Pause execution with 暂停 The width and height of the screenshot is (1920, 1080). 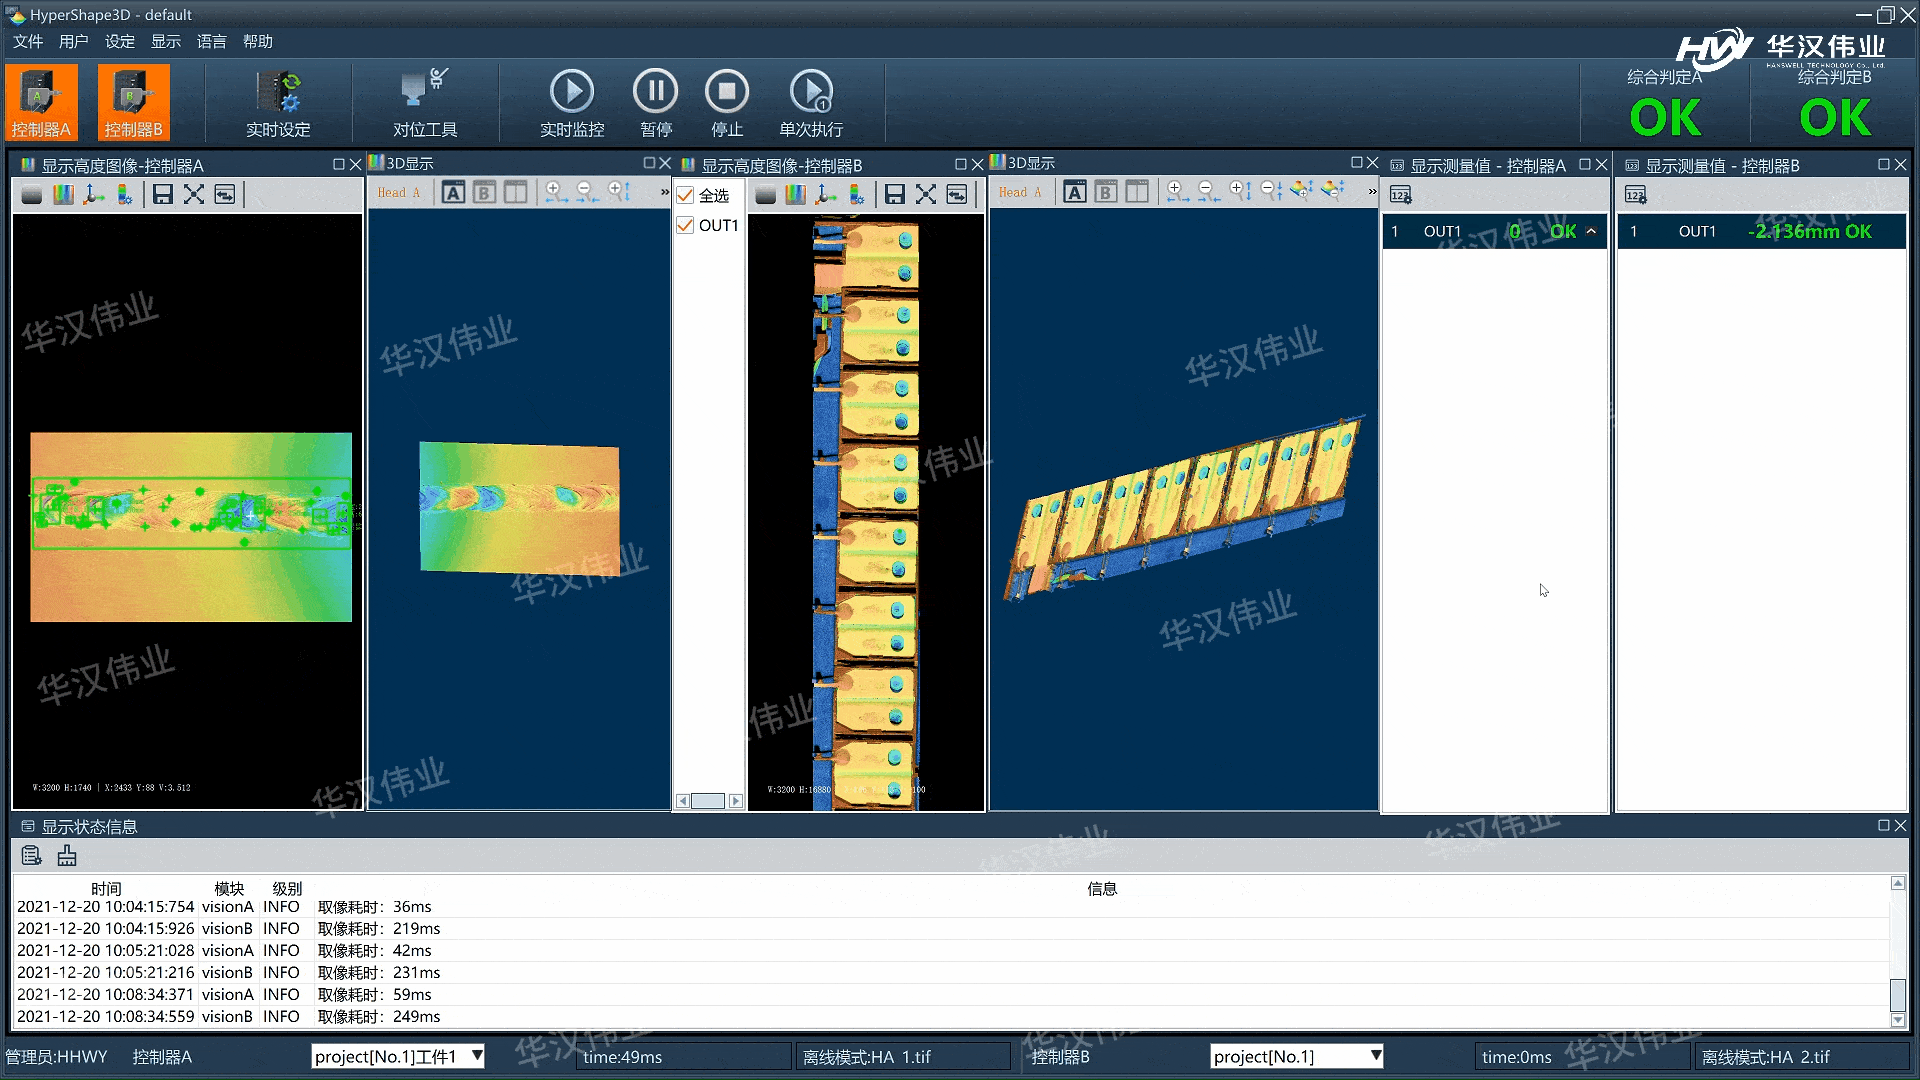click(656, 104)
